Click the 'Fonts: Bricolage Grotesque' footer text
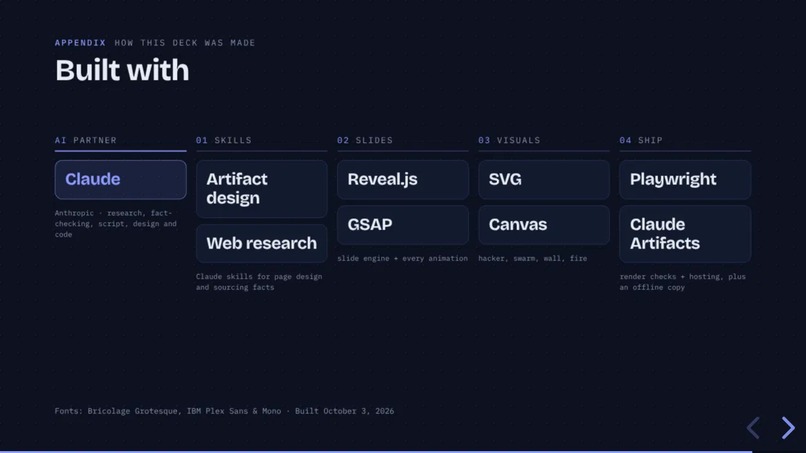Viewport: 806px width, 453px height. [224, 411]
